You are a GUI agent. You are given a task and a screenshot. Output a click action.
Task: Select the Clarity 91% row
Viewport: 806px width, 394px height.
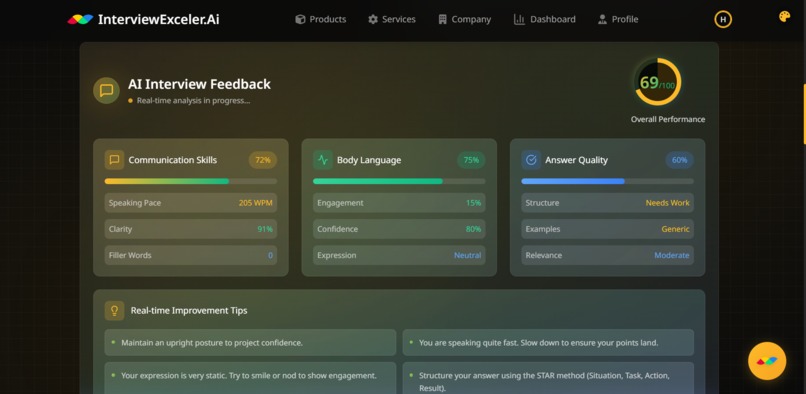[191, 229]
